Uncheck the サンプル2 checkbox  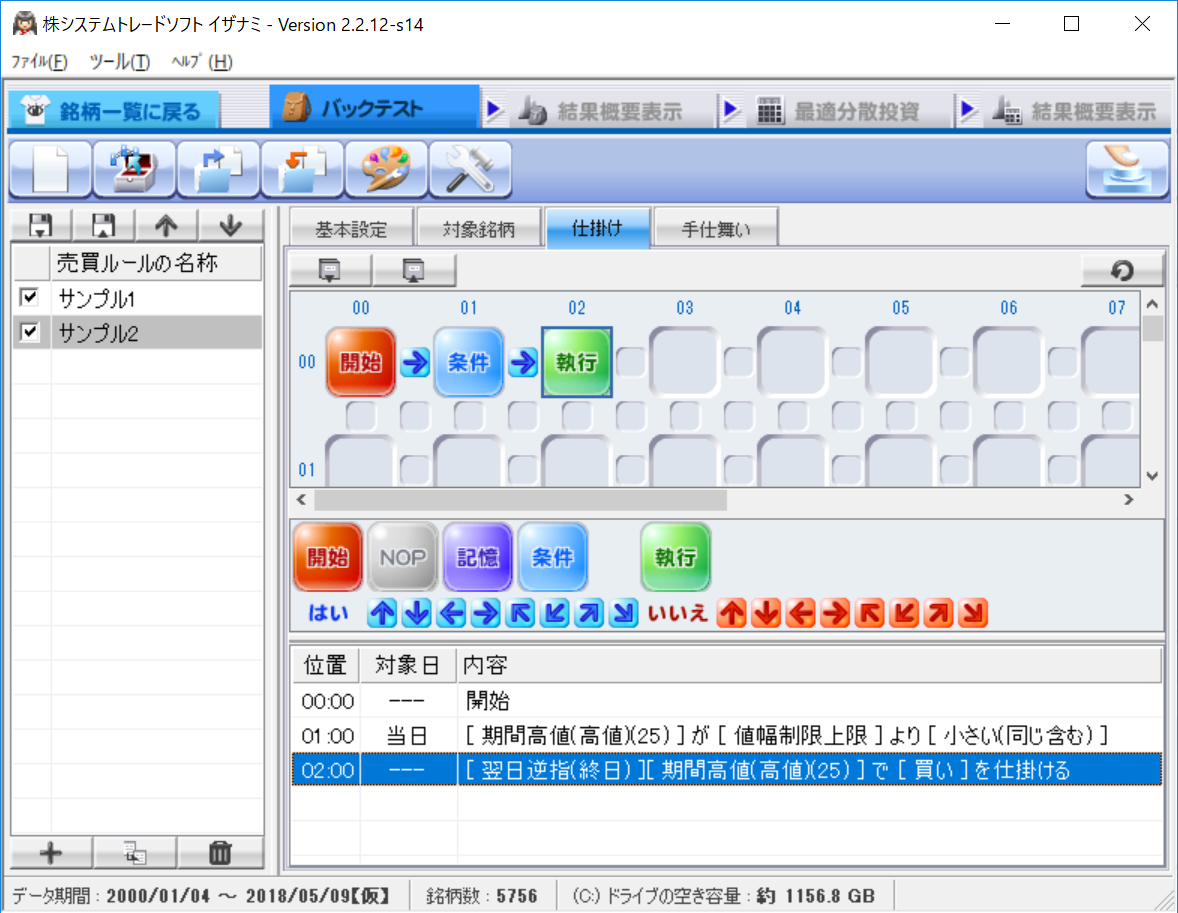[x=29, y=331]
